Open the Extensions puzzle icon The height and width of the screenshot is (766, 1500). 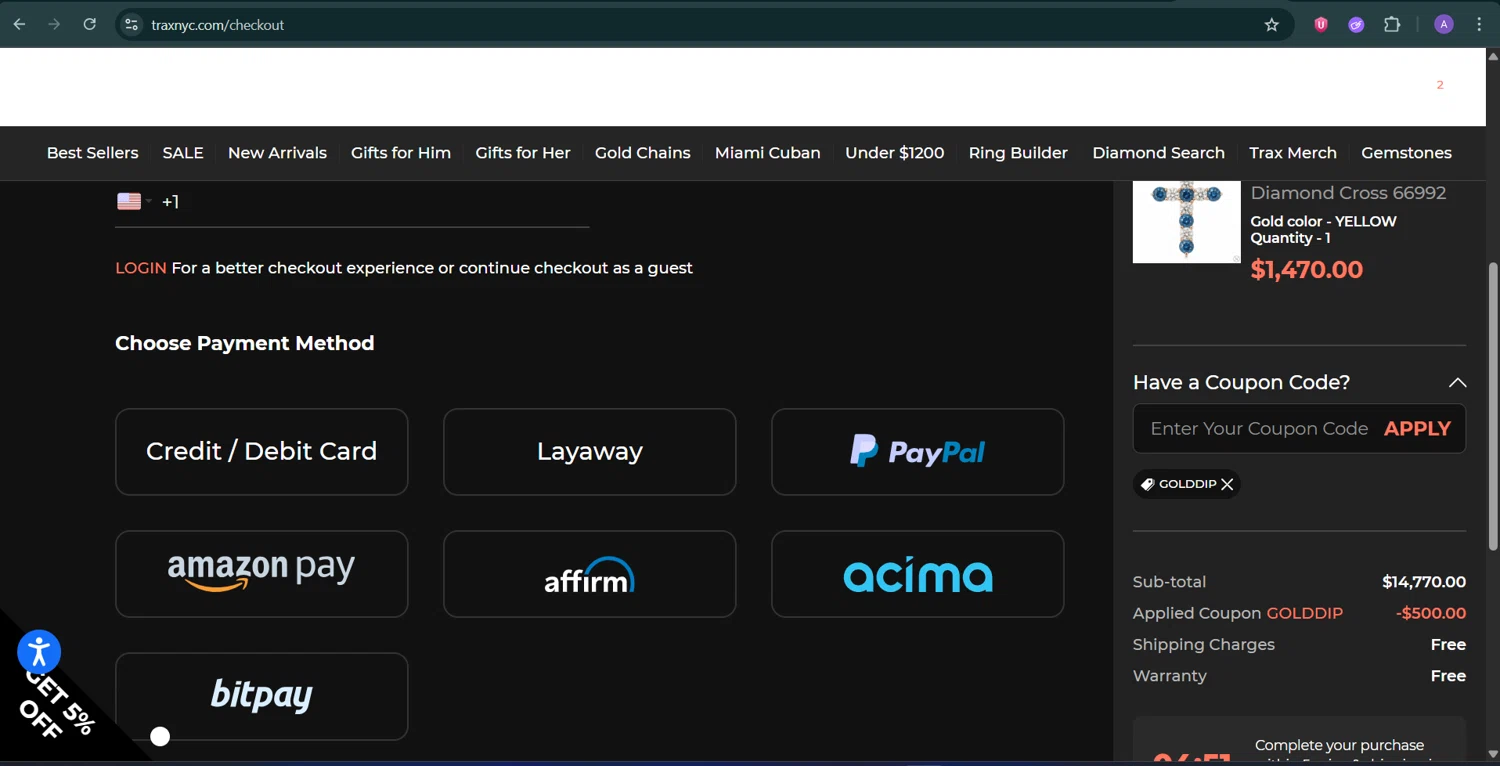pyautogui.click(x=1392, y=25)
